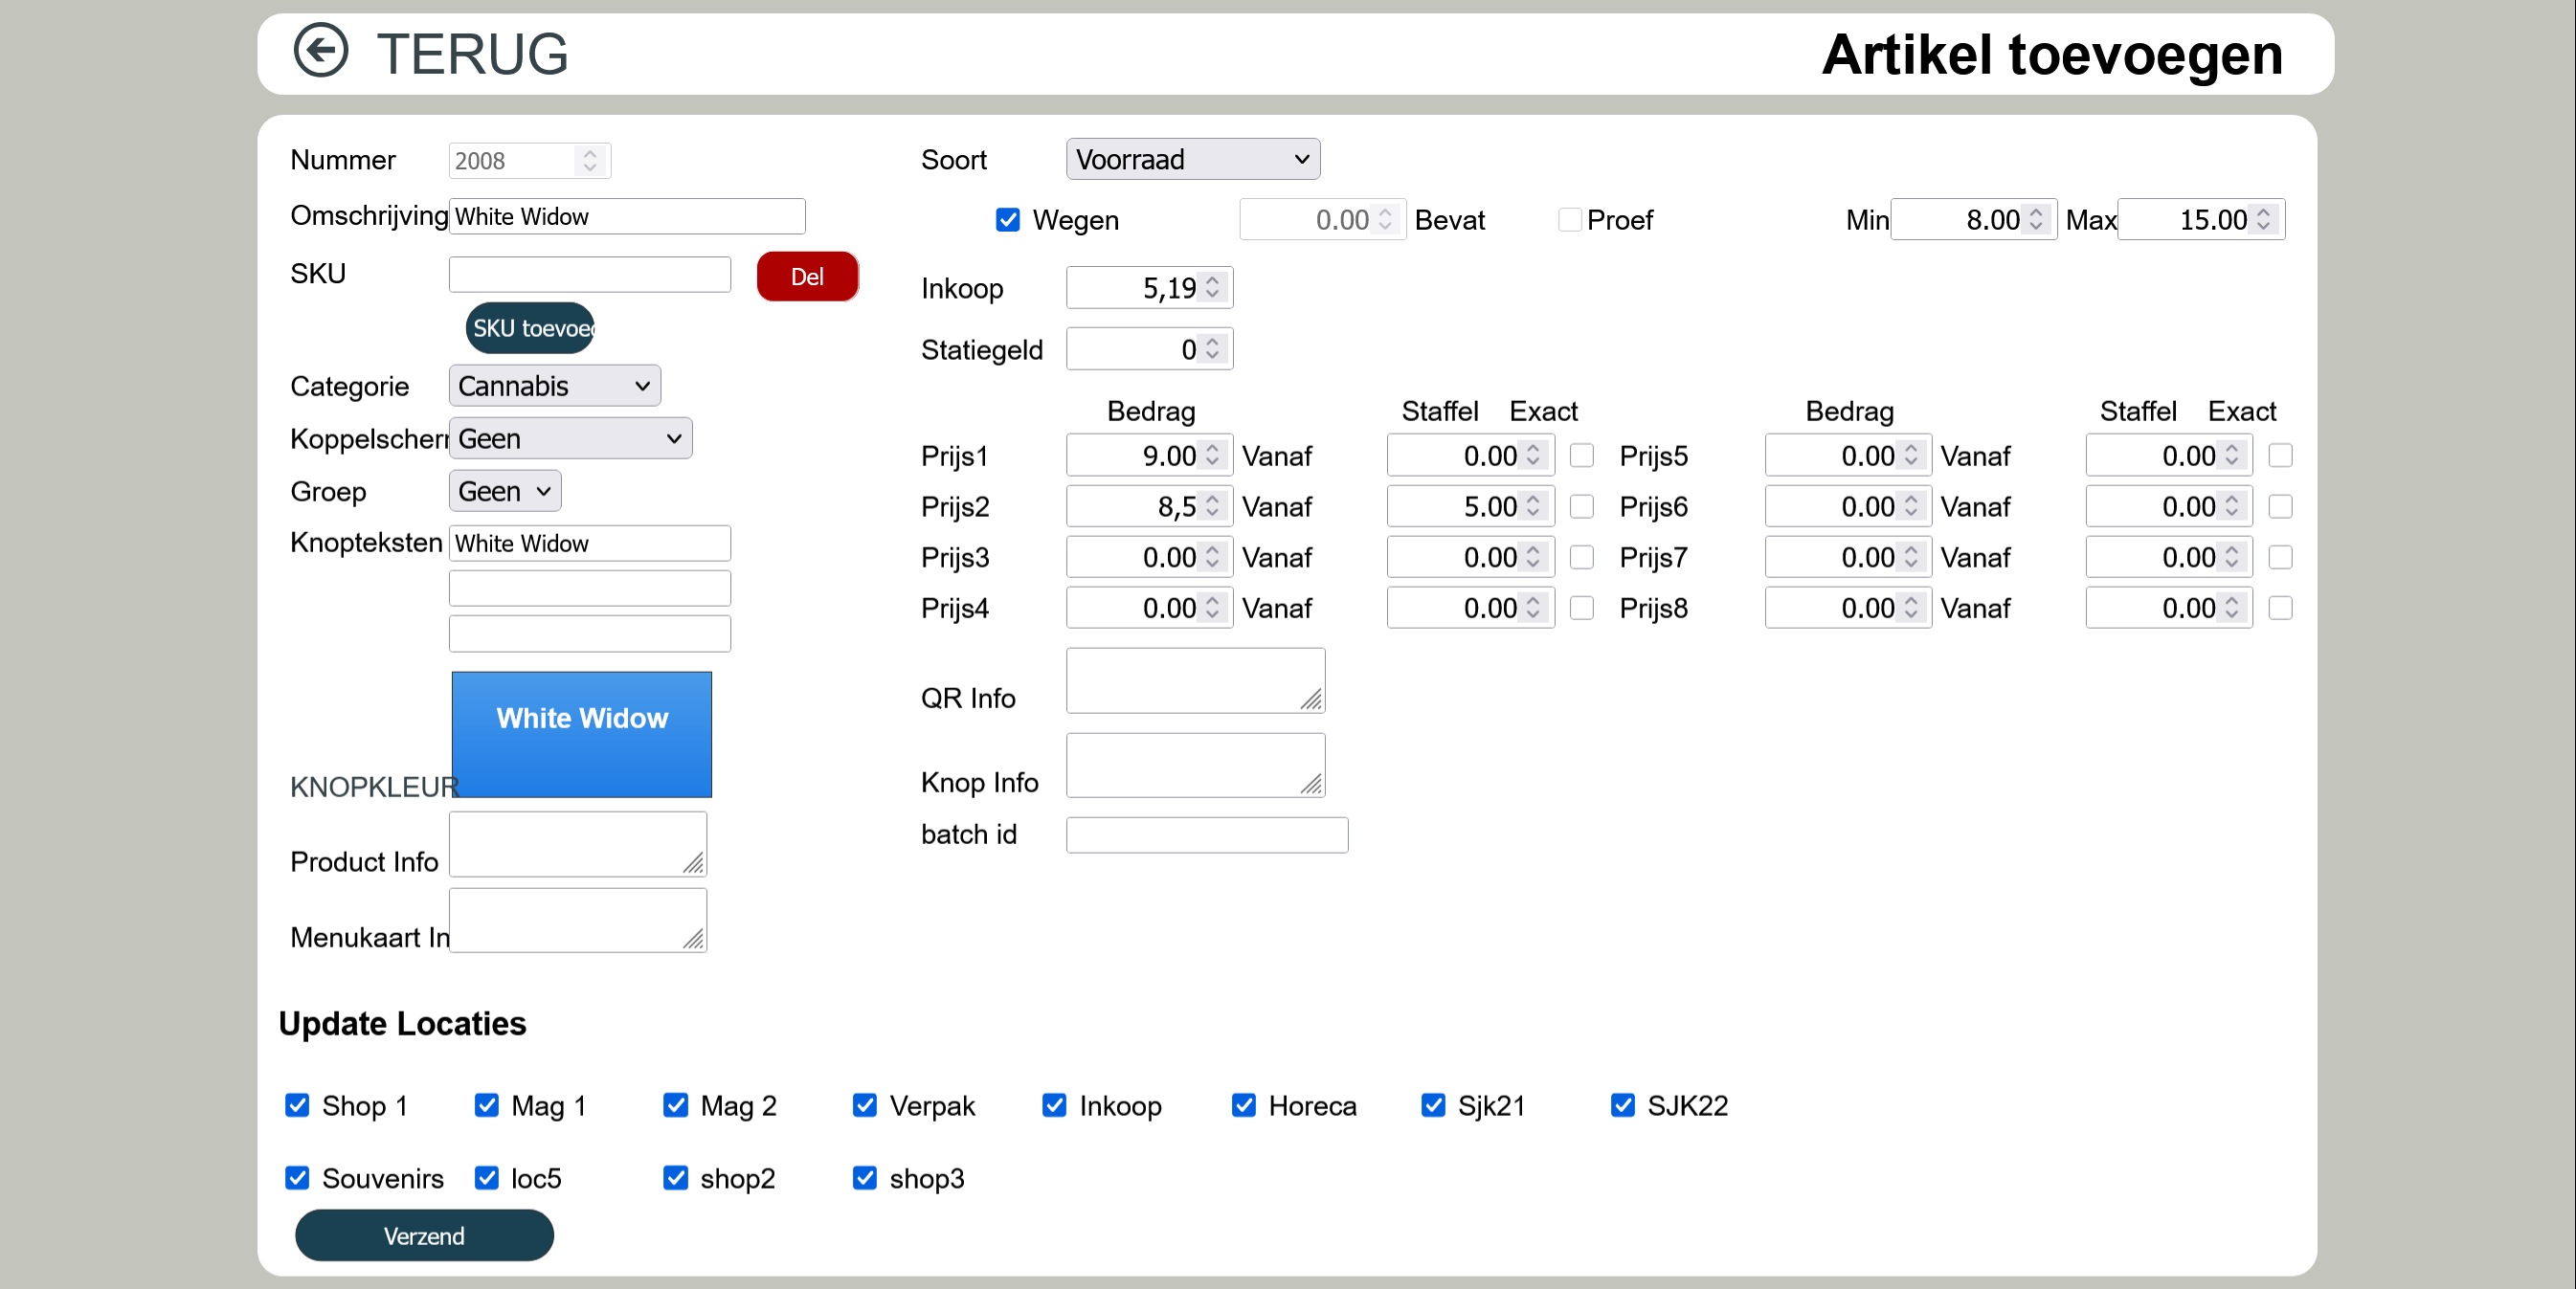This screenshot has width=2576, height=1289.
Task: Click the QR Info textarea
Action: [1196, 681]
